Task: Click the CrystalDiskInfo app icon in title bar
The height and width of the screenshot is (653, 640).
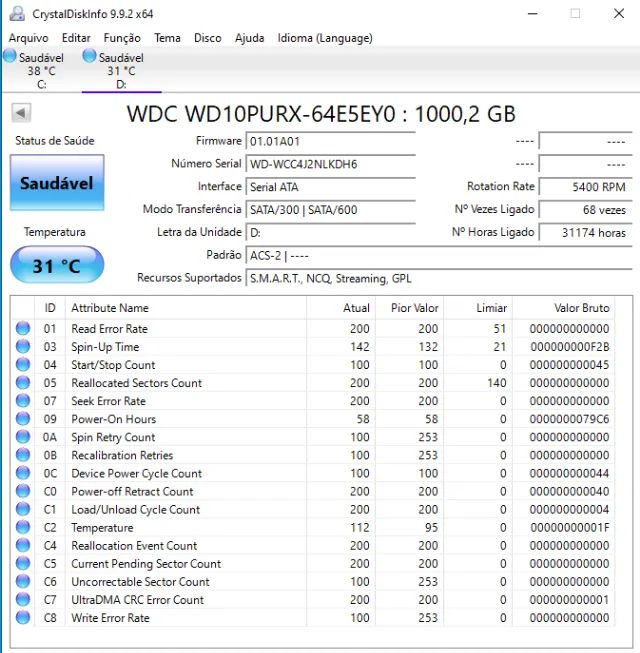Action: pos(17,14)
